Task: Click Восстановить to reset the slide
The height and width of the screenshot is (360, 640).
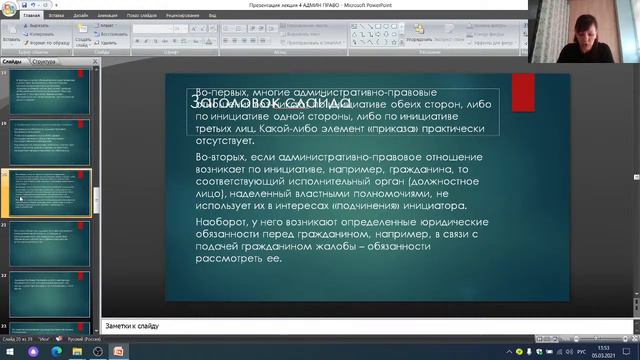Action: [111, 34]
